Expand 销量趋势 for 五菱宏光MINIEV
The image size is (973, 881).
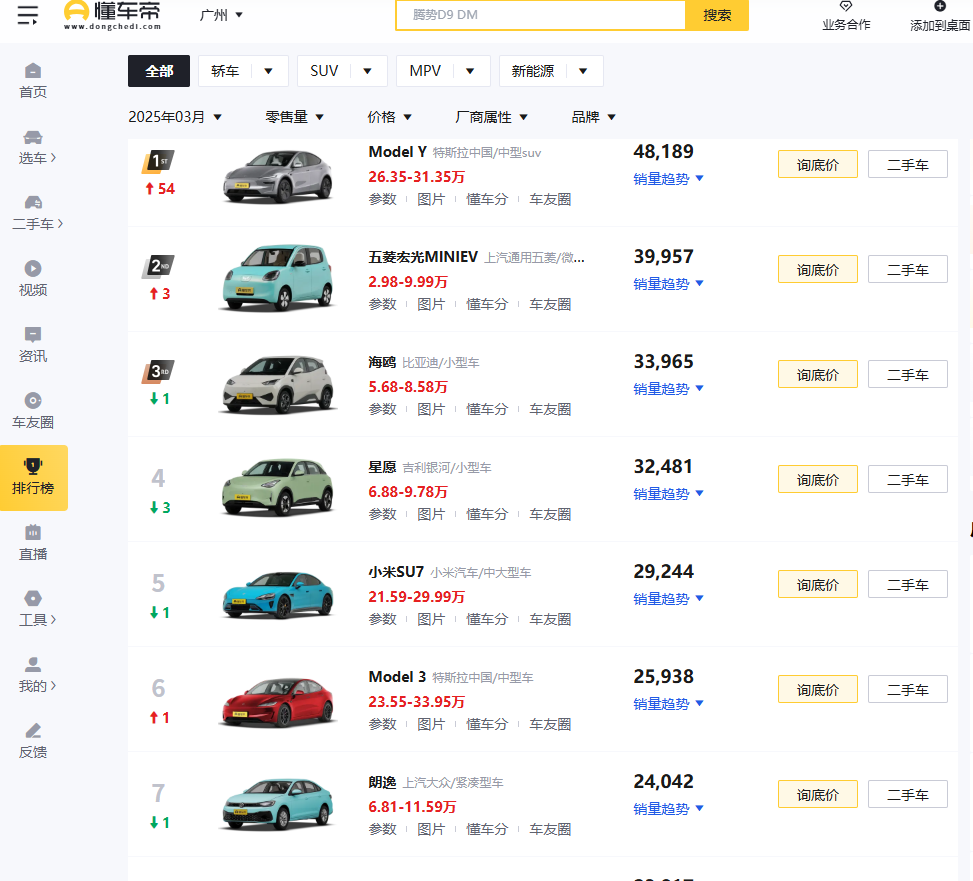tap(668, 284)
